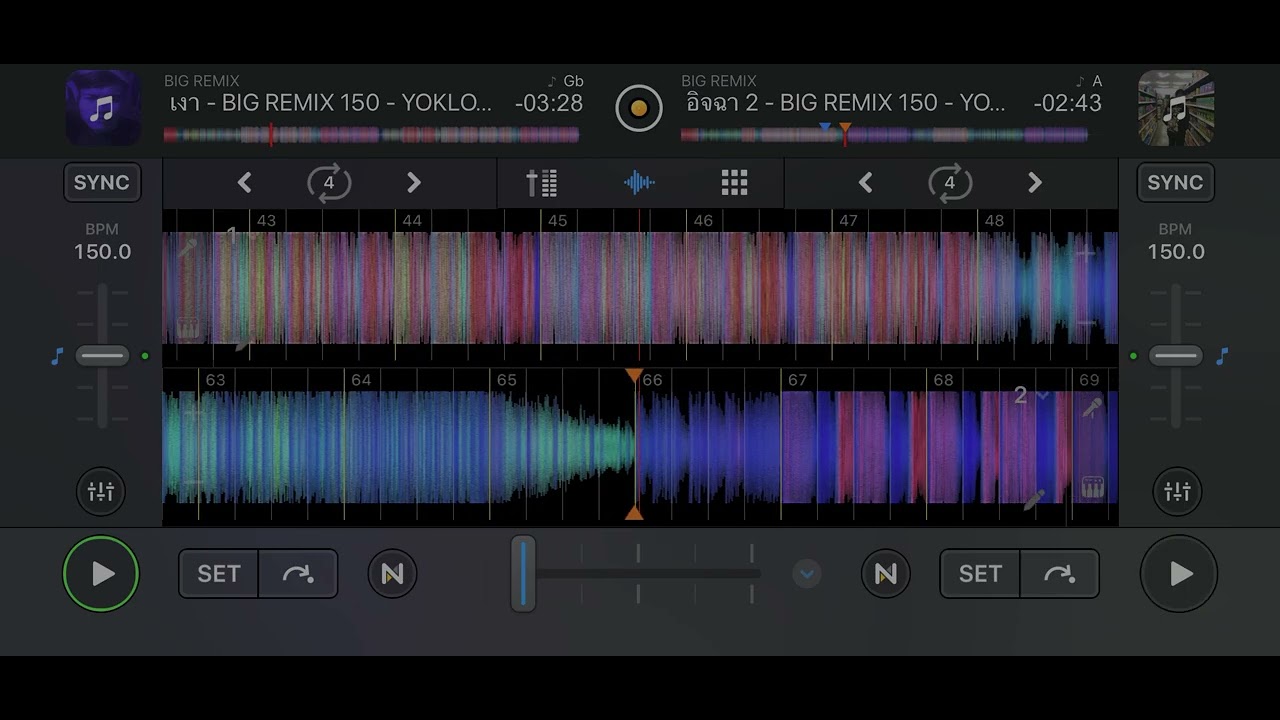Toggle SYNC on the right deck
This screenshot has width=1280, height=720.
(x=1175, y=182)
